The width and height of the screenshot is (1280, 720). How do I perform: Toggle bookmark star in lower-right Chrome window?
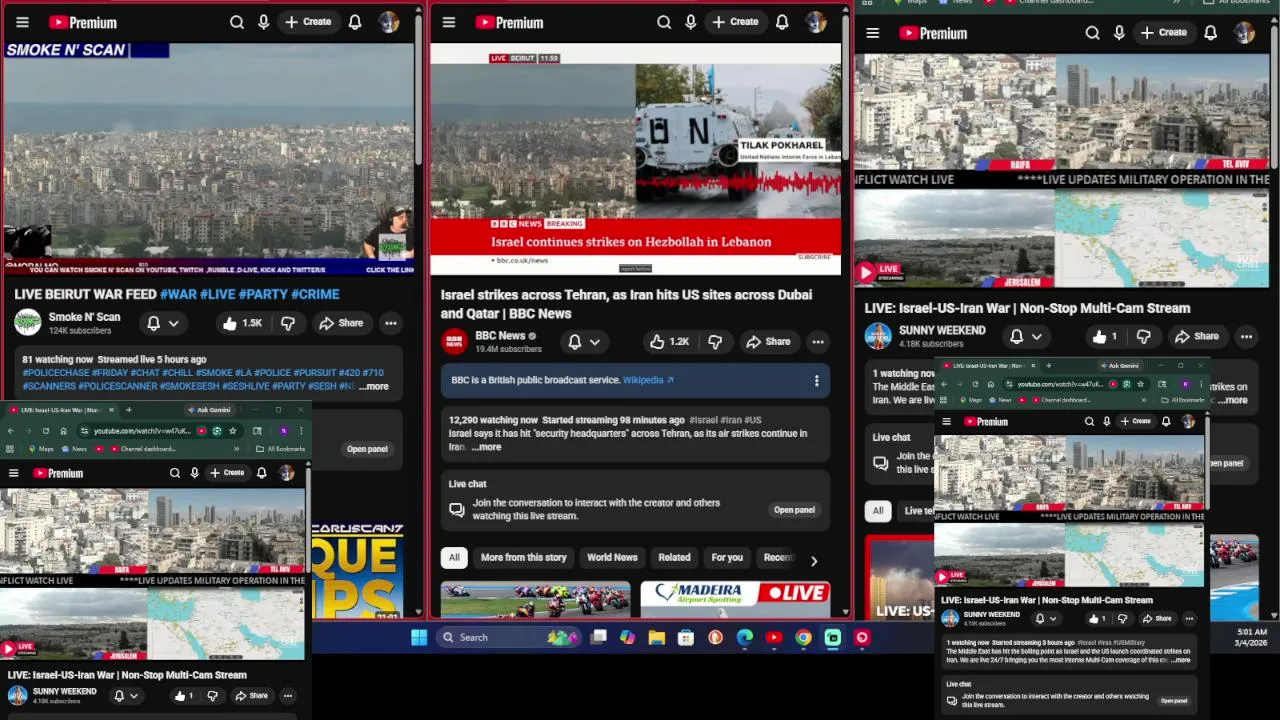[1139, 384]
